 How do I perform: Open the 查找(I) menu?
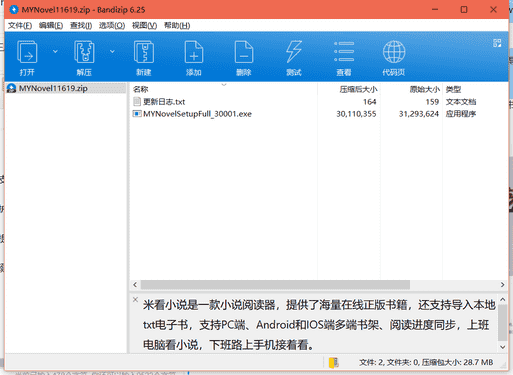[x=81, y=26]
